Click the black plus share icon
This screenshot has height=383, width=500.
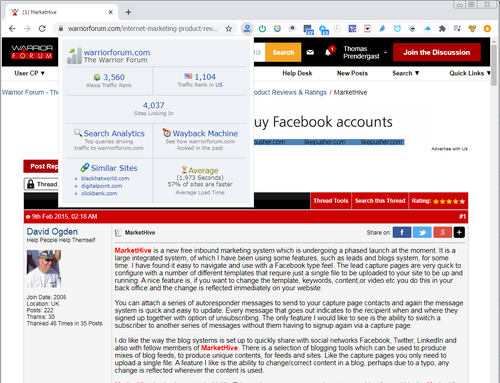click(x=459, y=232)
